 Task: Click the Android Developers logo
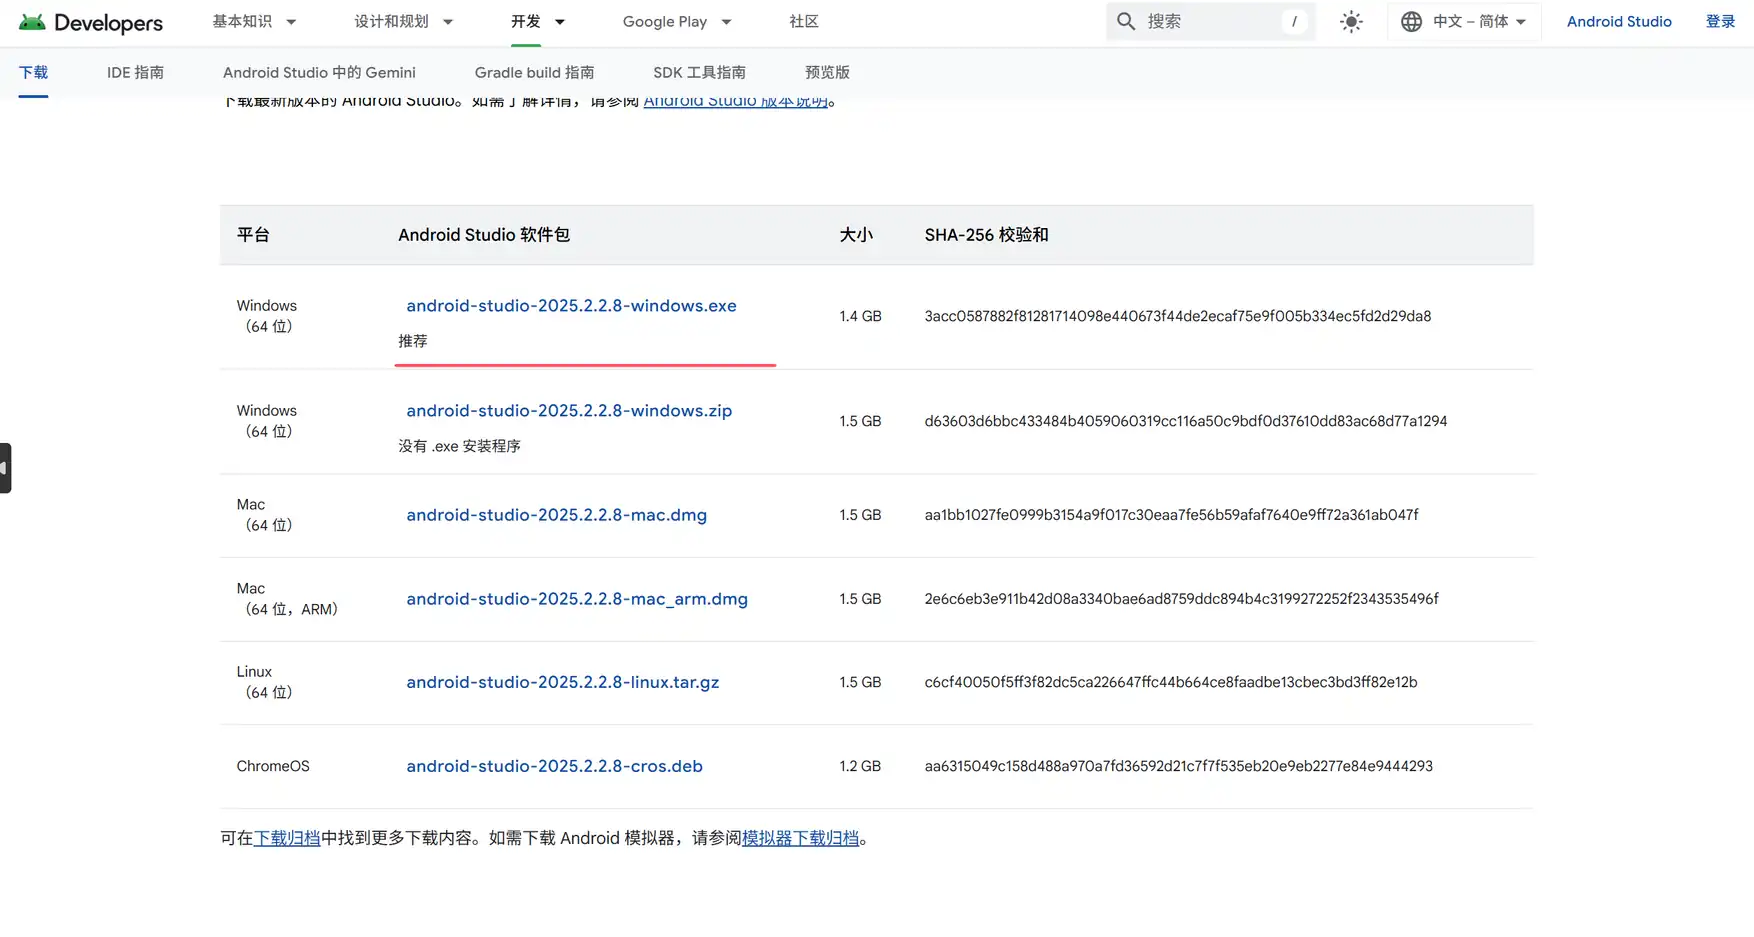pyautogui.click(x=90, y=22)
